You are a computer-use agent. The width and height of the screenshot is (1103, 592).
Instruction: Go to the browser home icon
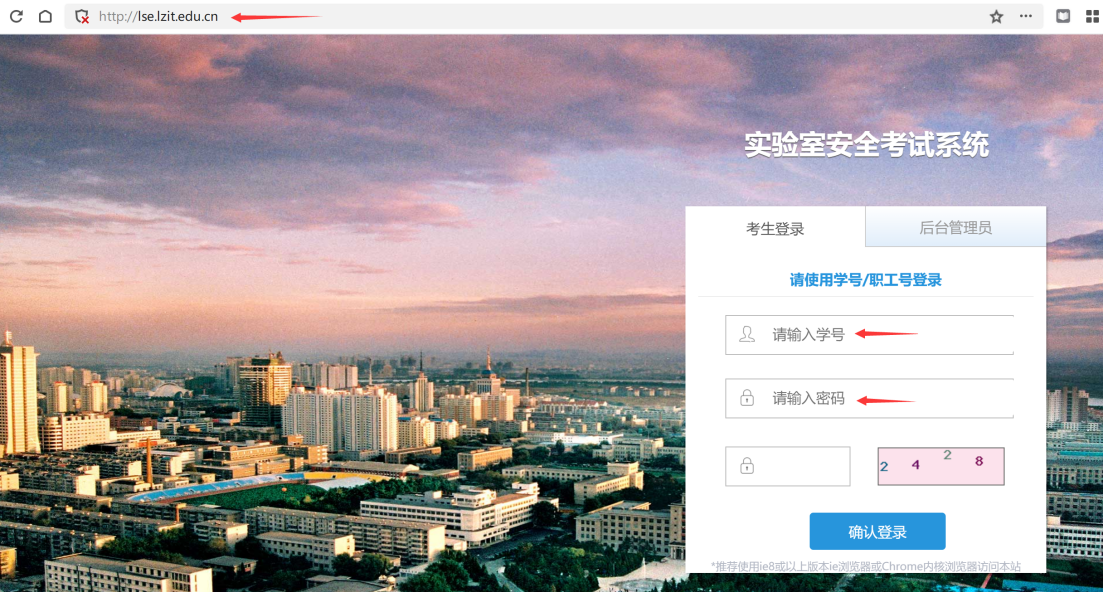coord(45,16)
